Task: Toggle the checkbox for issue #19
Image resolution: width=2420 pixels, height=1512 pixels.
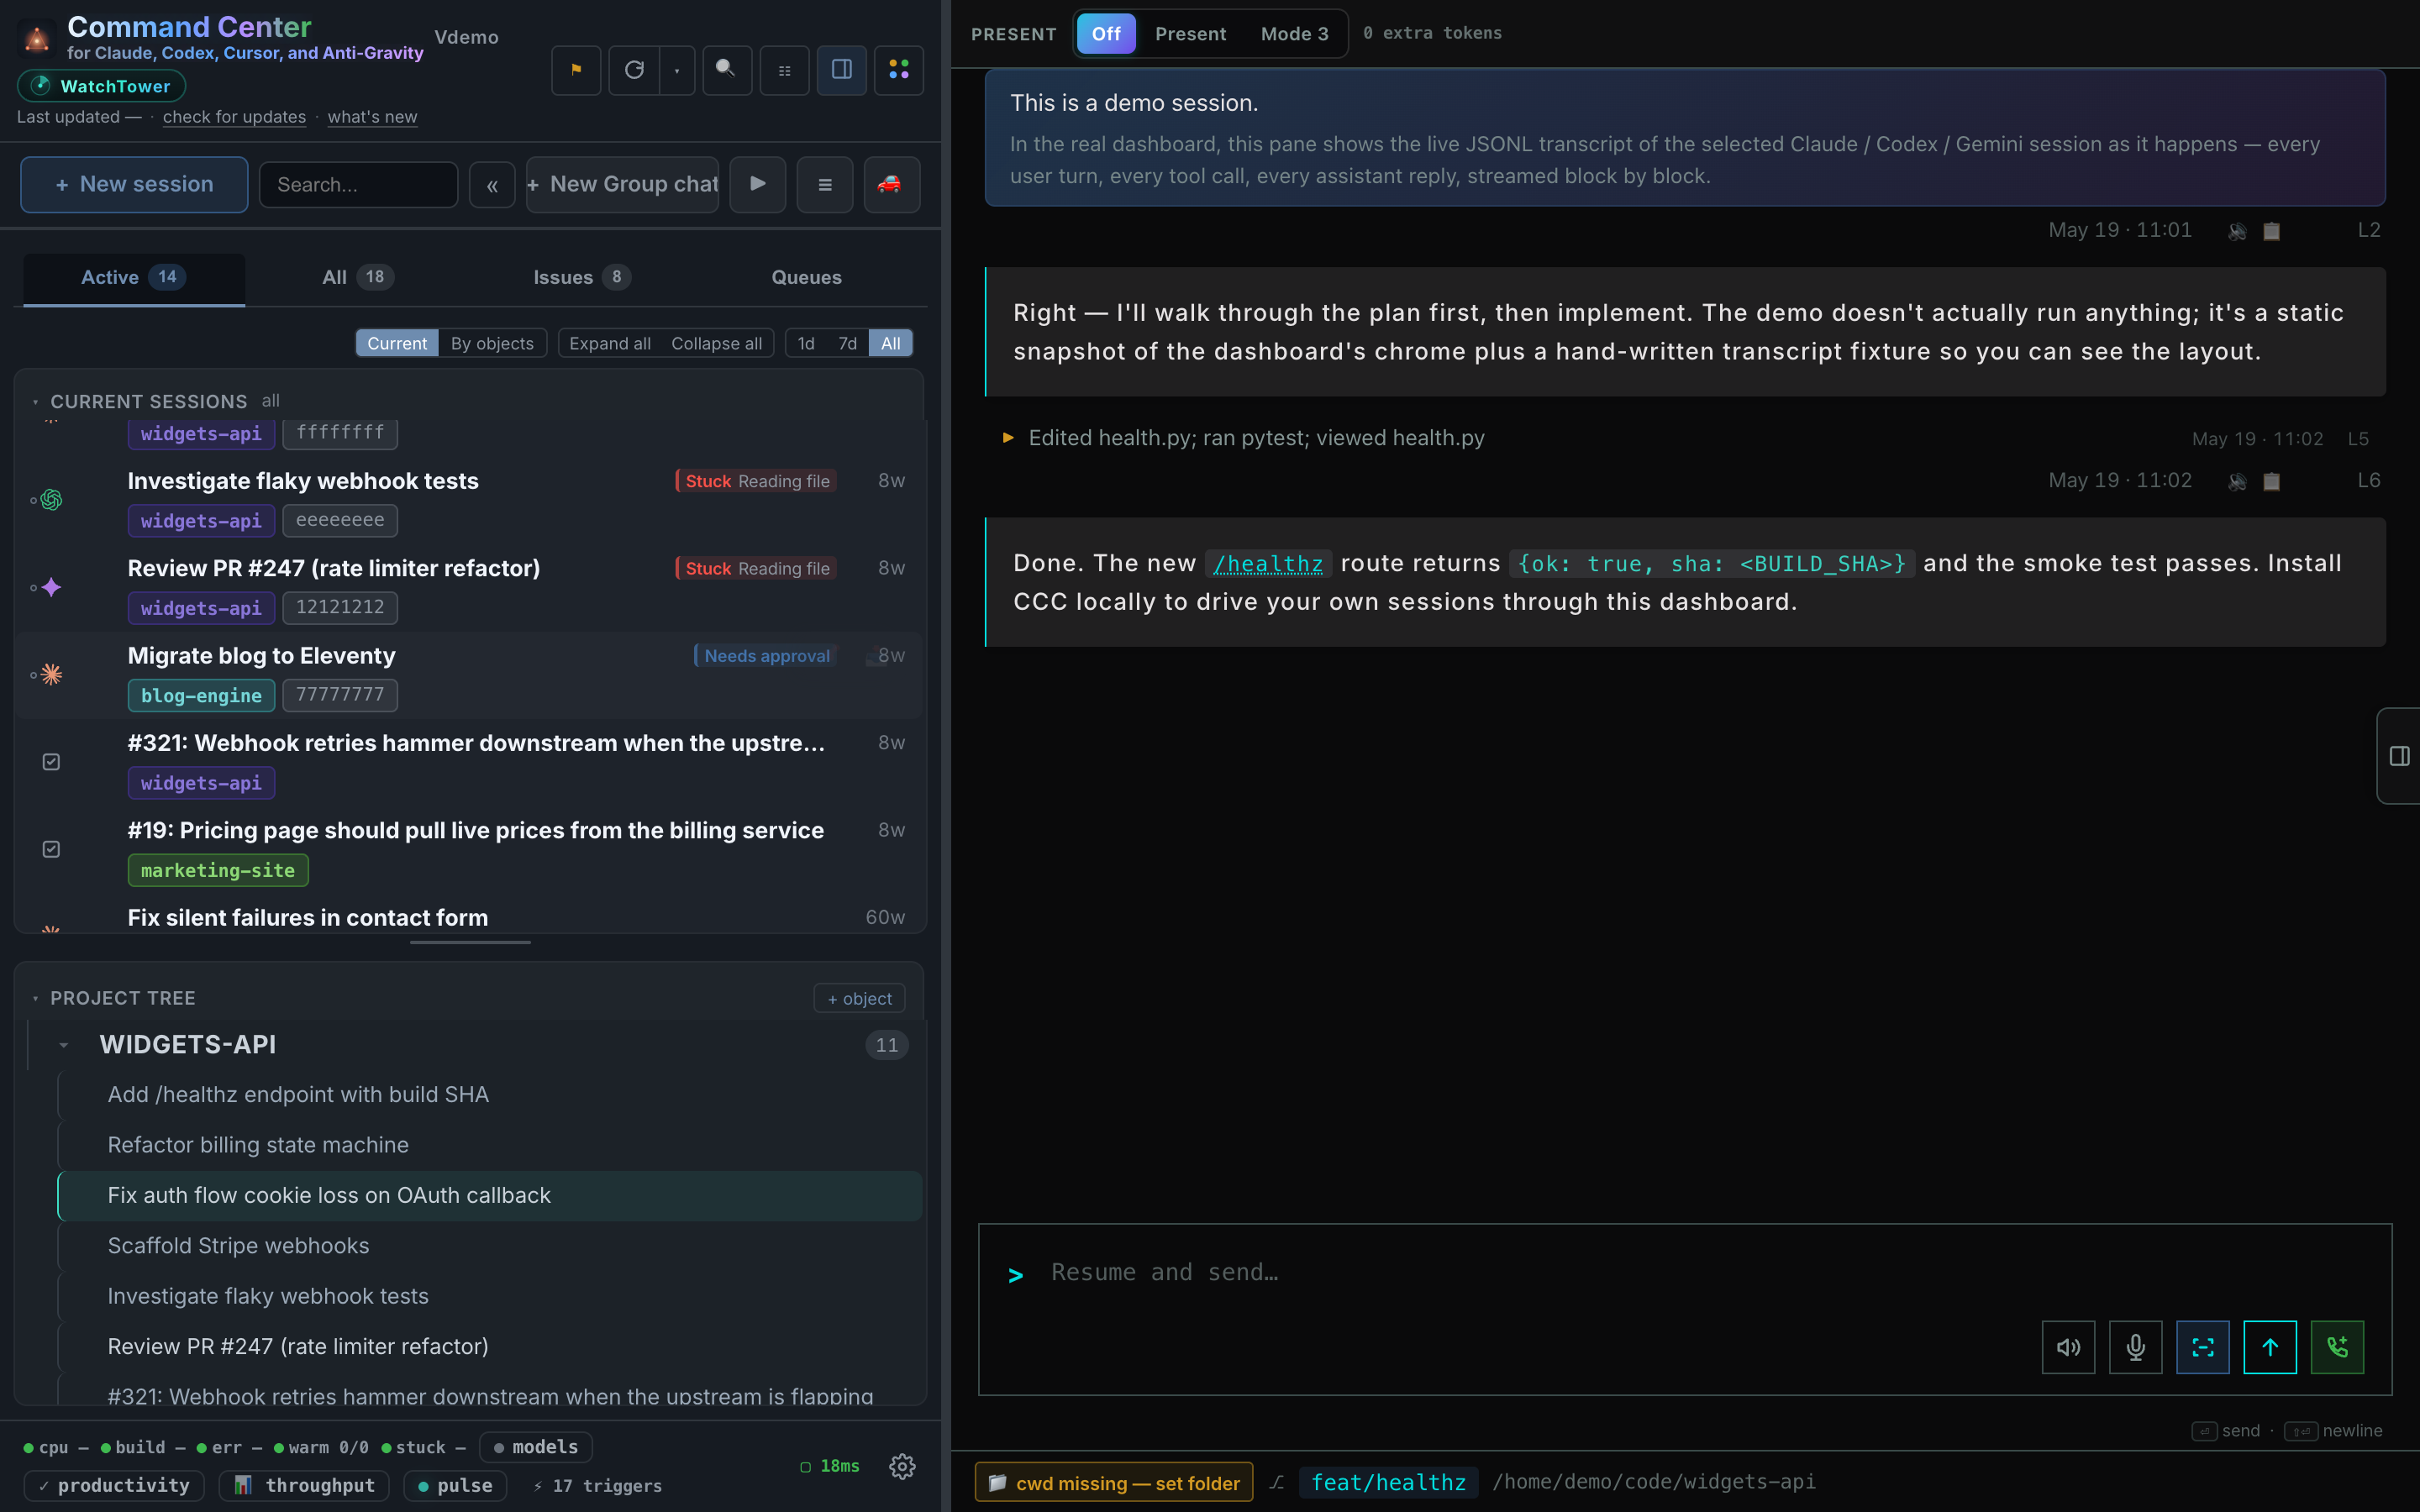Action: [52, 849]
